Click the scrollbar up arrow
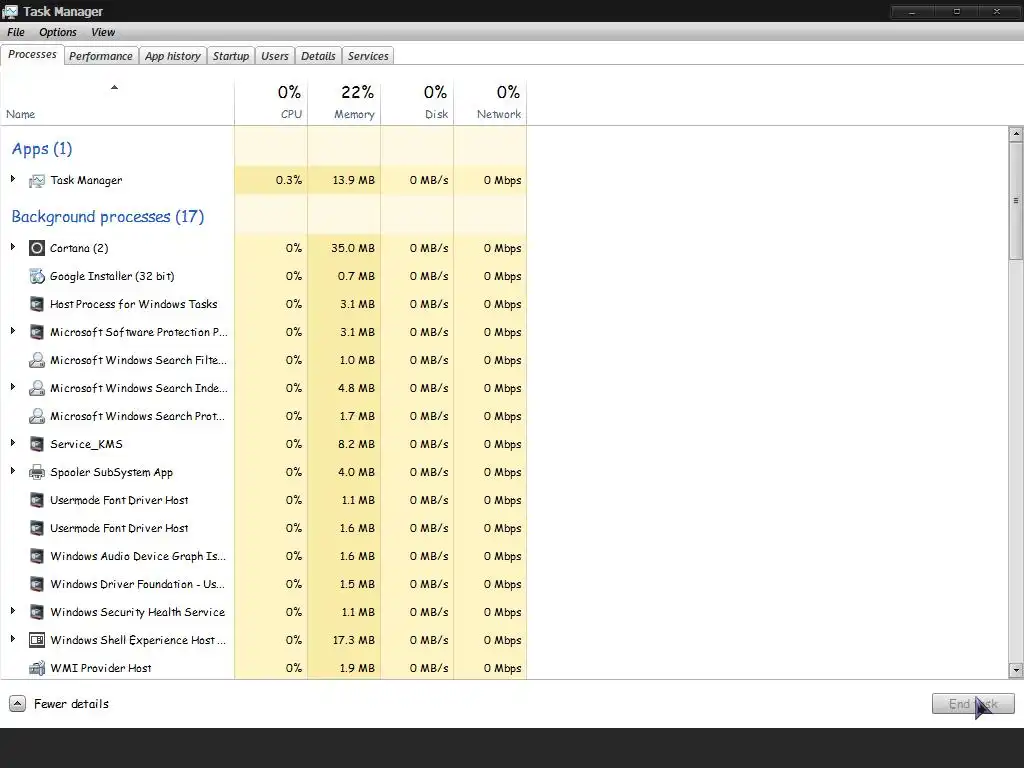The height and width of the screenshot is (768, 1024). (x=1016, y=134)
